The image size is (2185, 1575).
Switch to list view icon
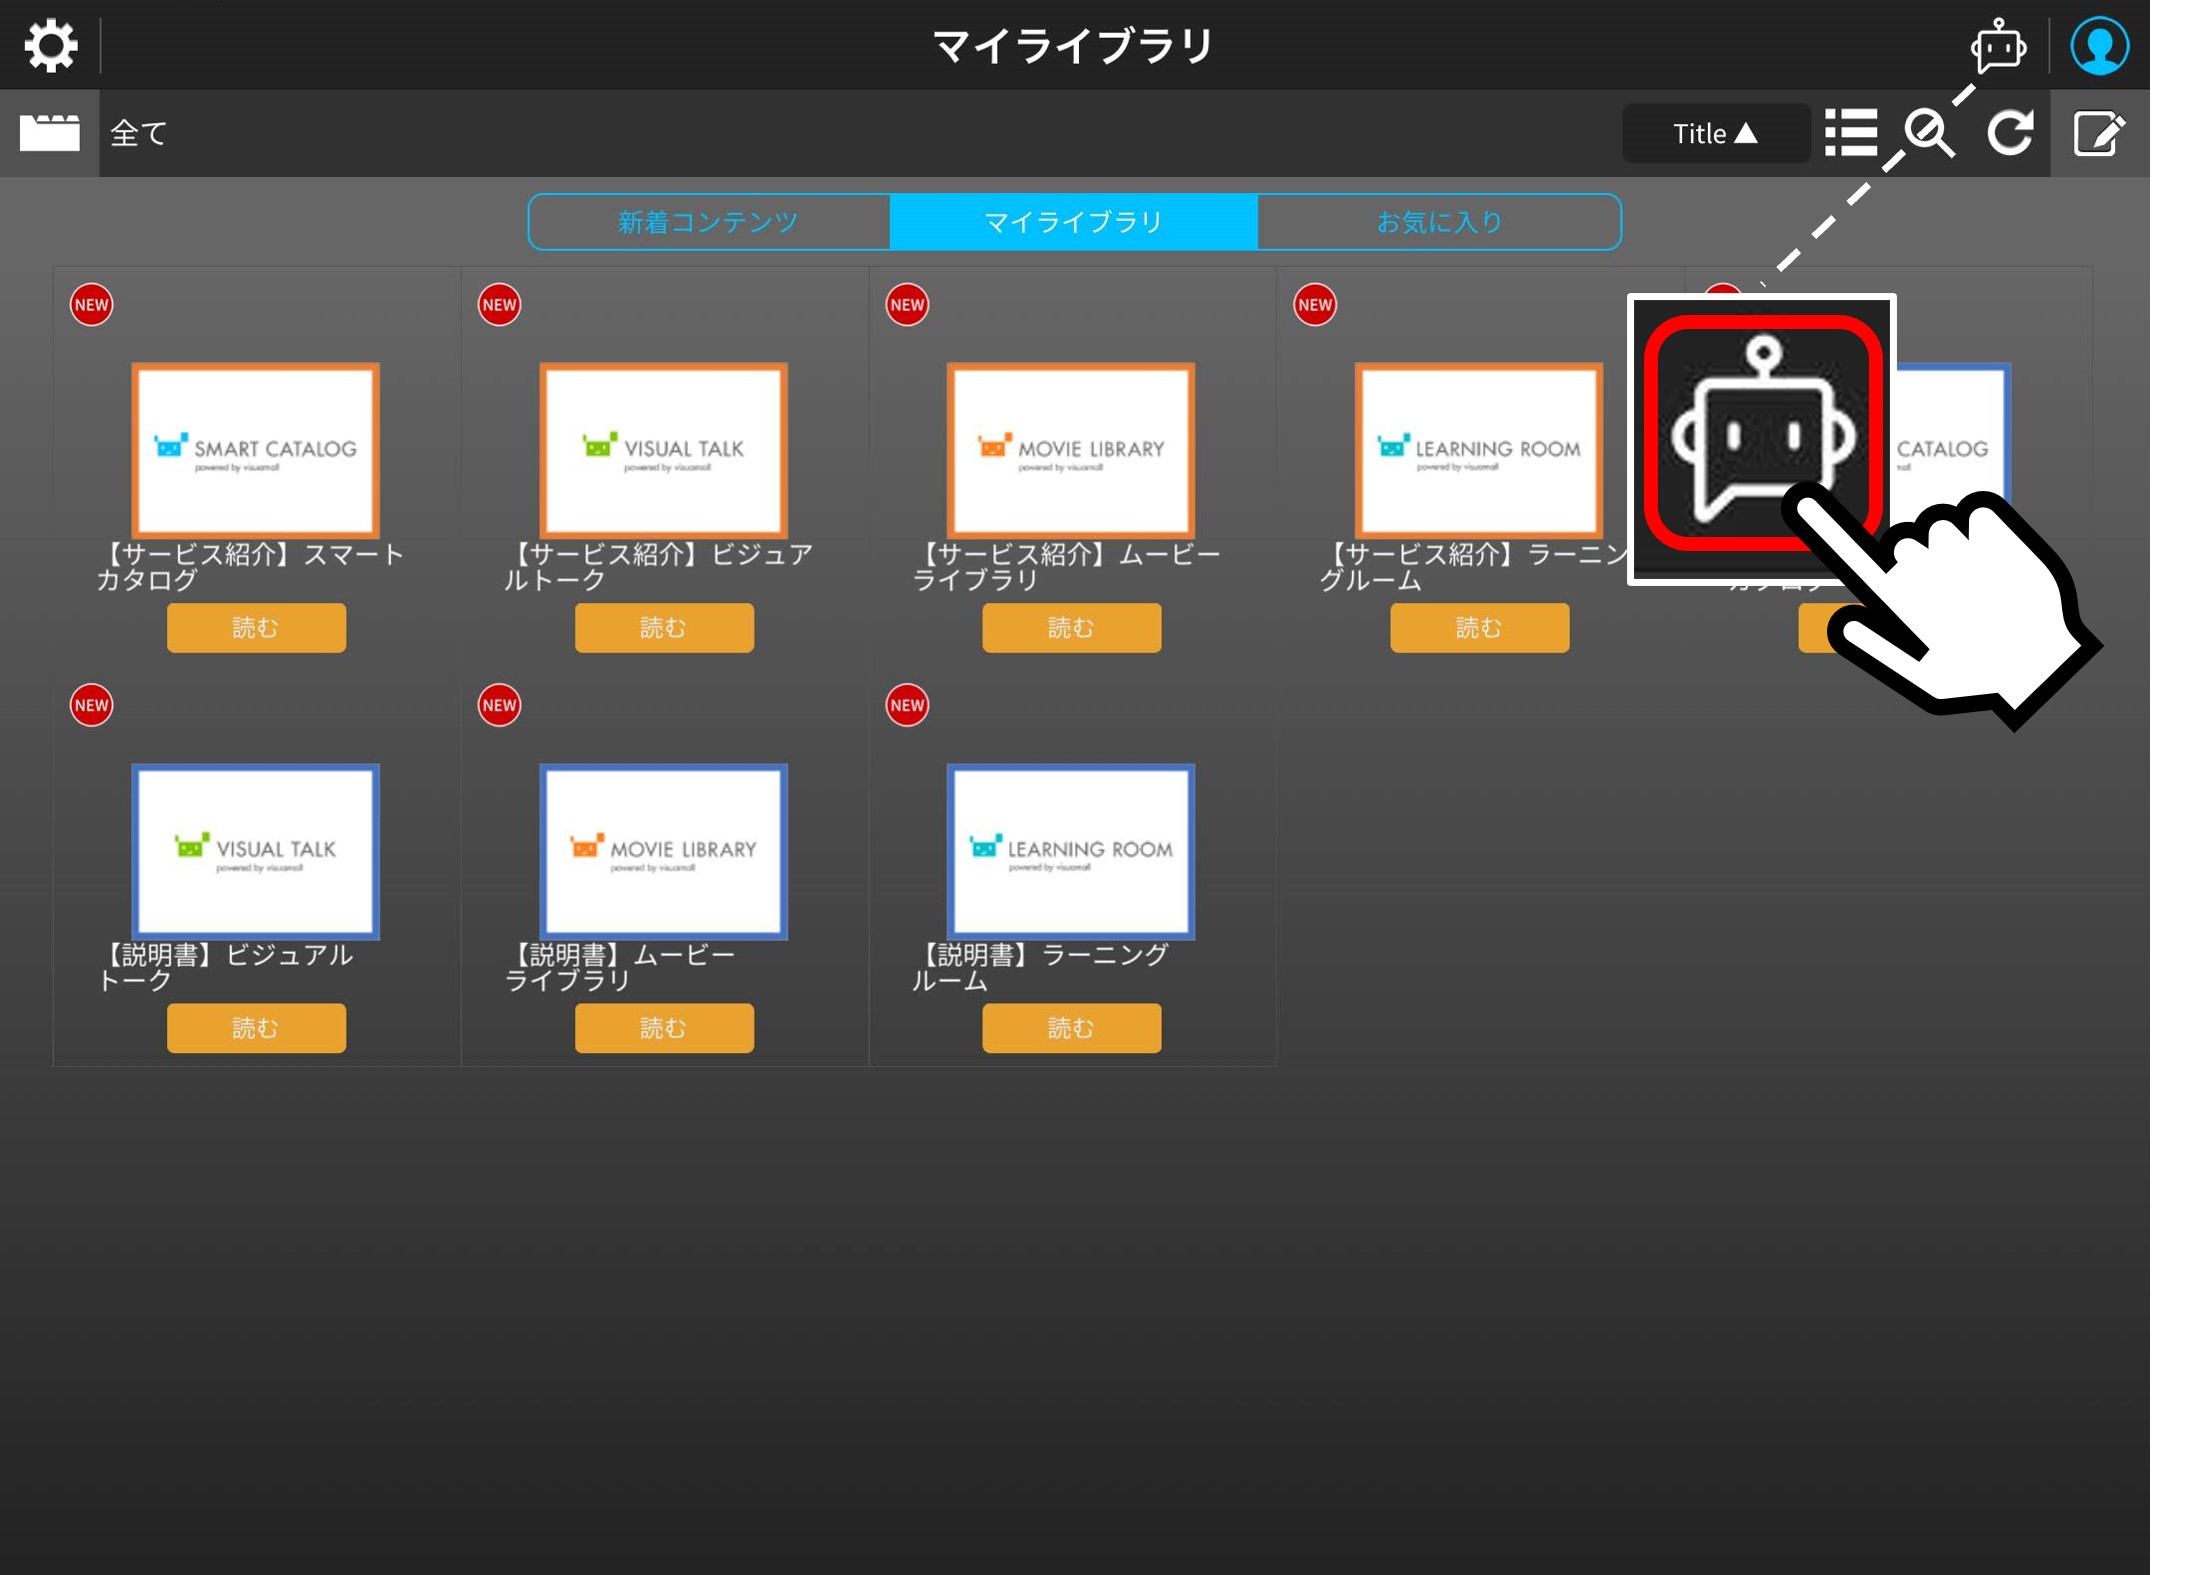click(x=1850, y=133)
